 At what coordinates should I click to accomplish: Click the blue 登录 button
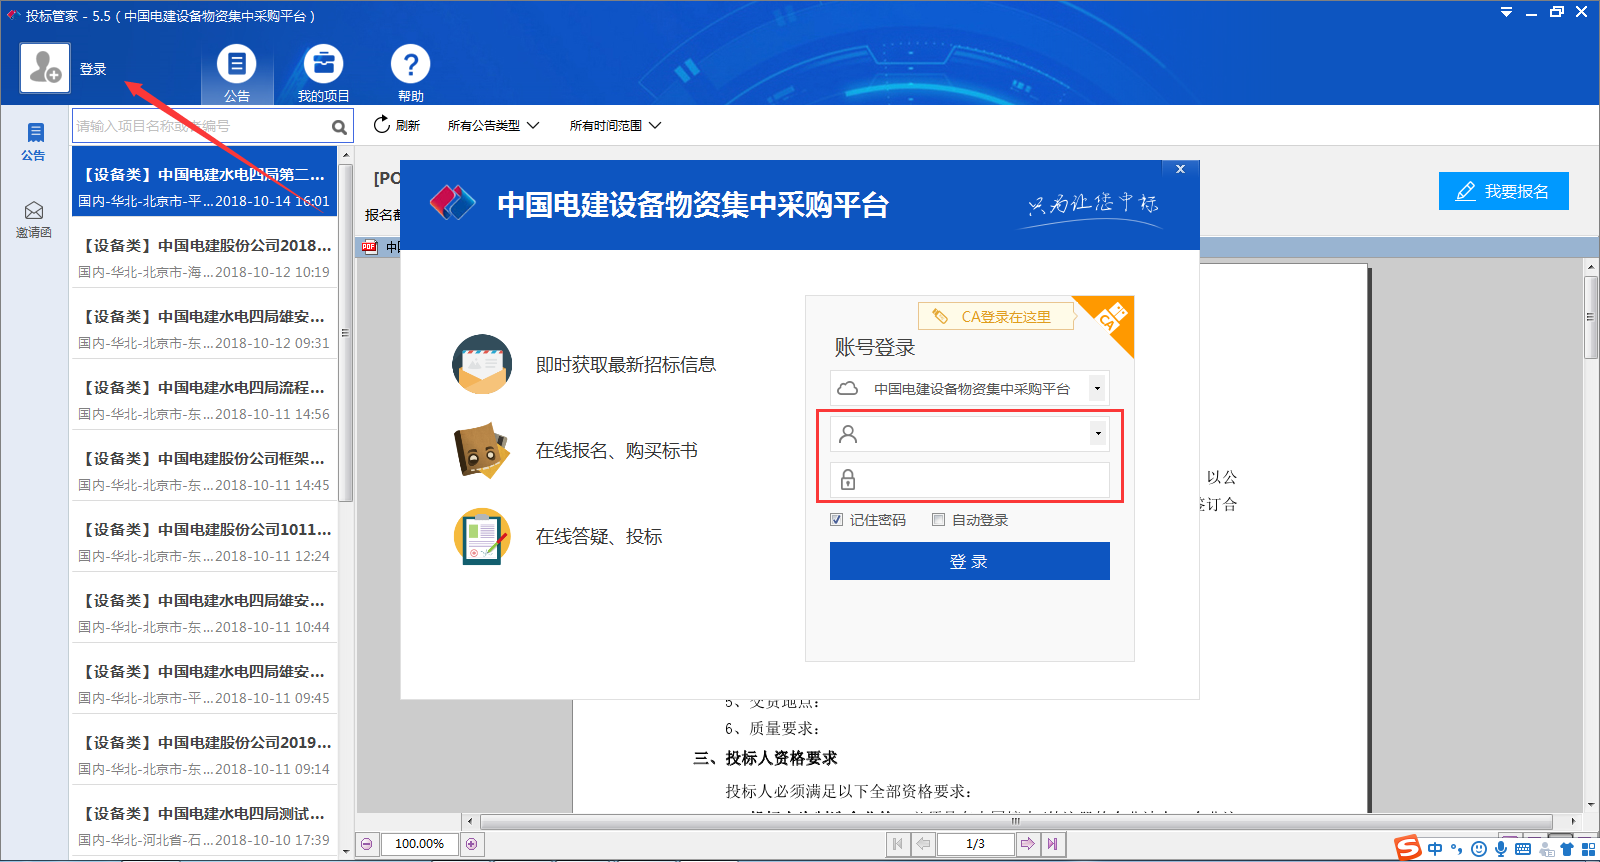(x=970, y=561)
